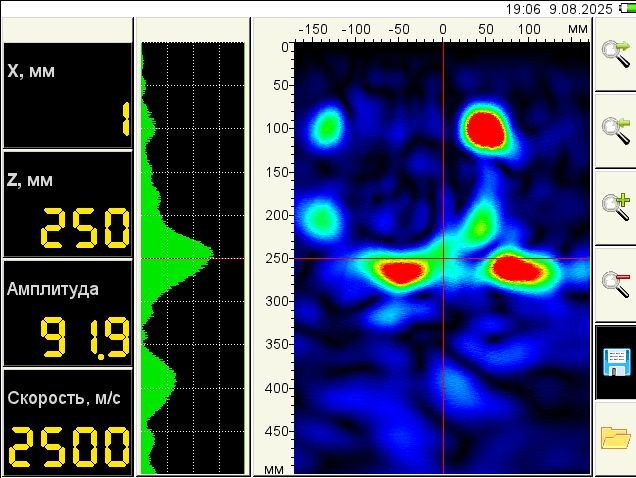
Task: Zoom out using the red minus magnifier
Action: click(x=615, y=282)
